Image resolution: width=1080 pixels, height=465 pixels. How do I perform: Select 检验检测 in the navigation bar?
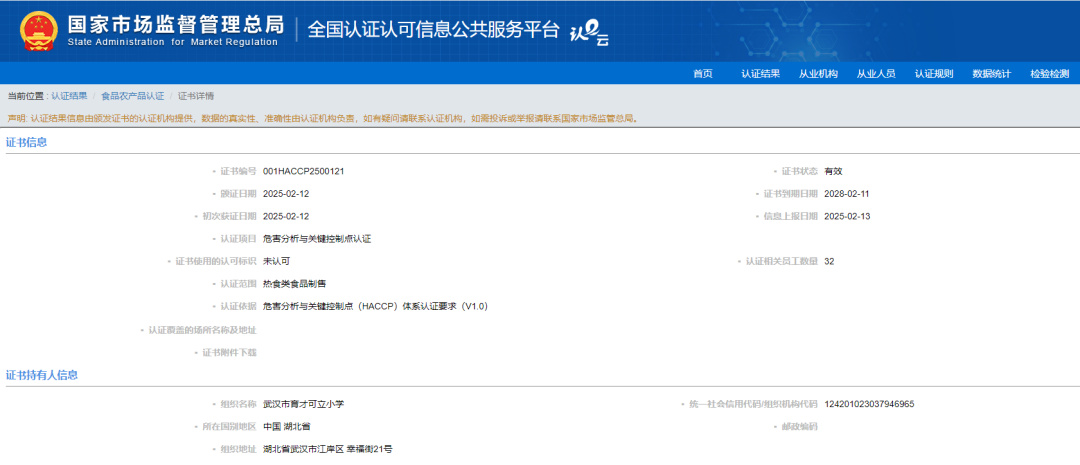coord(1049,74)
